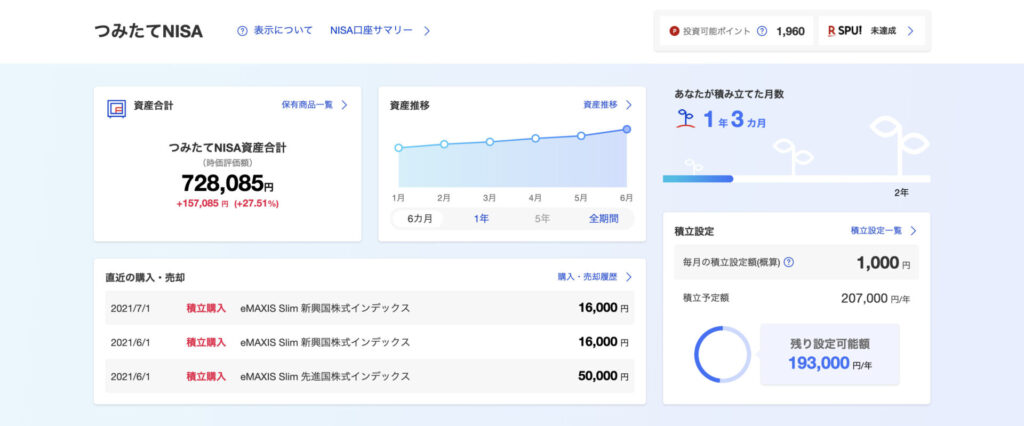Click the 50,000 円 purchase amount
Screen dimensions: 1024x426
point(603,376)
